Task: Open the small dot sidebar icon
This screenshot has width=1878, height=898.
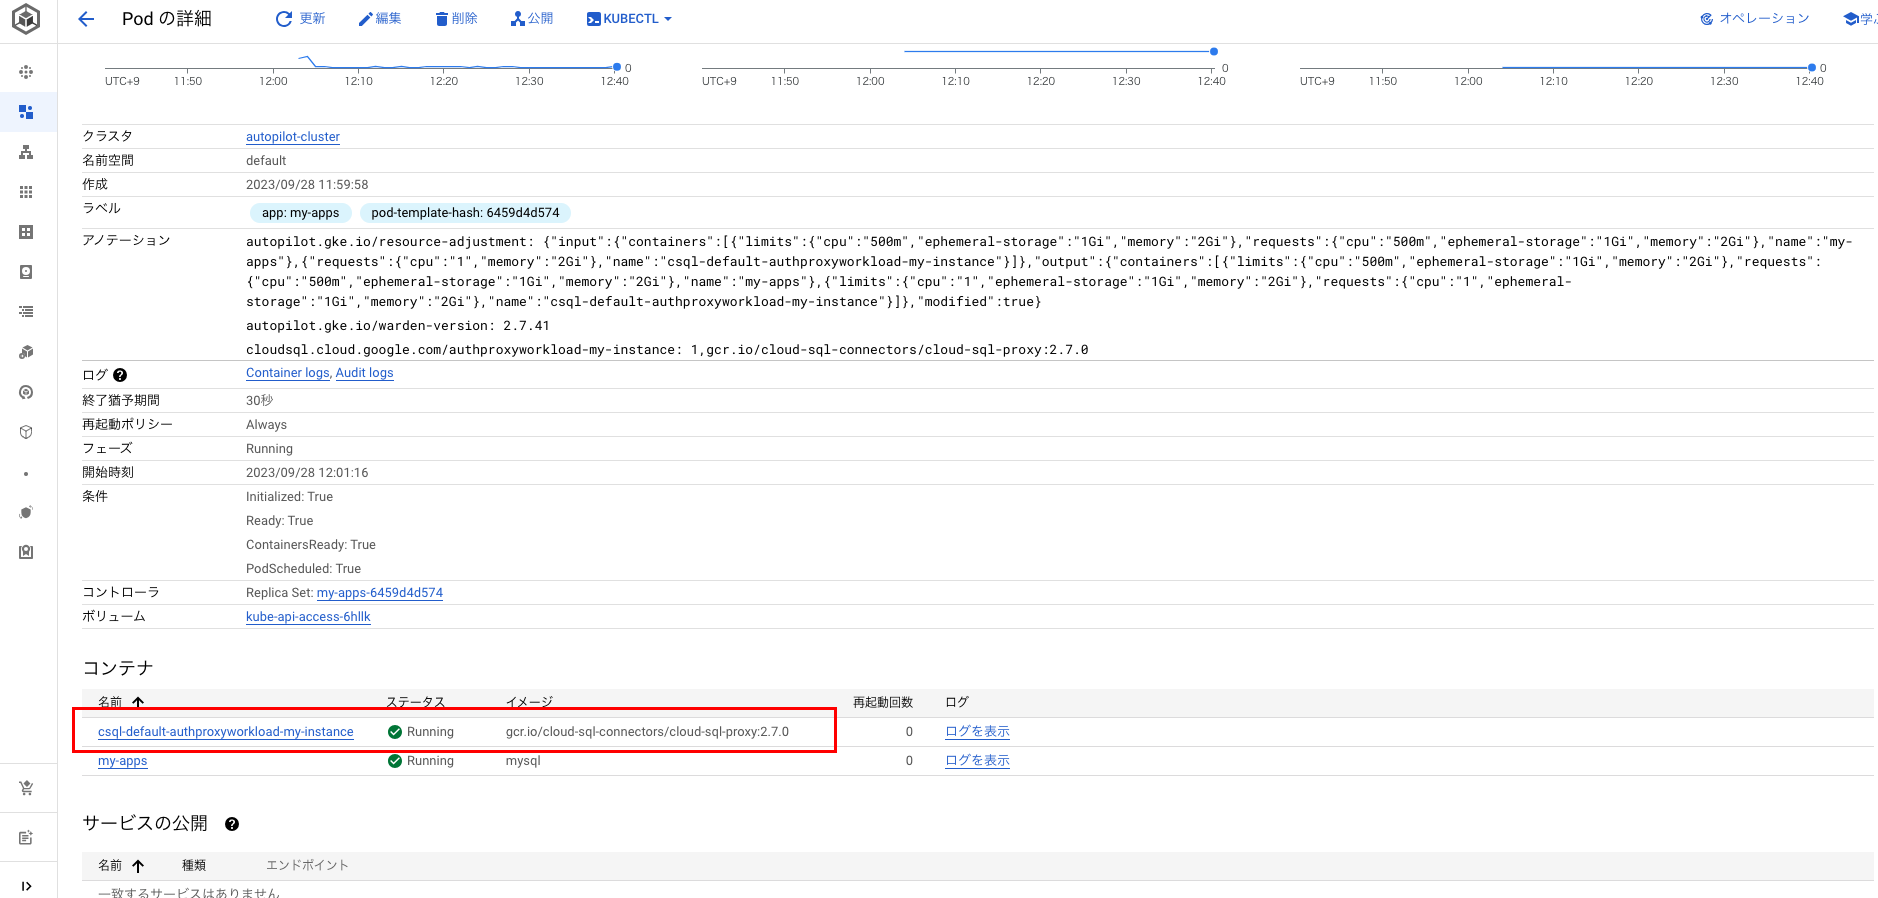Action: pos(26,474)
